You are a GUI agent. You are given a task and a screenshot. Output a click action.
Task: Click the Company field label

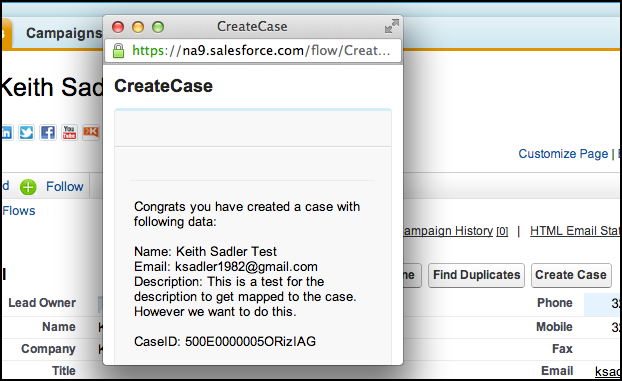48,349
